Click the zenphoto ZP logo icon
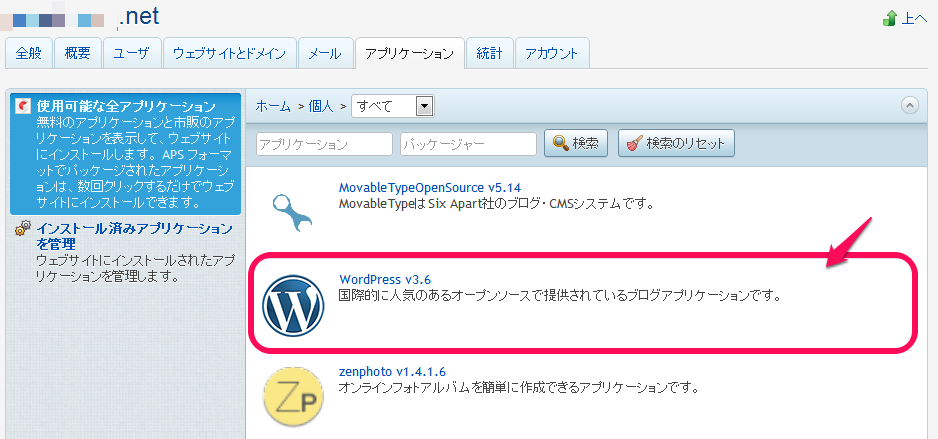 click(x=293, y=397)
